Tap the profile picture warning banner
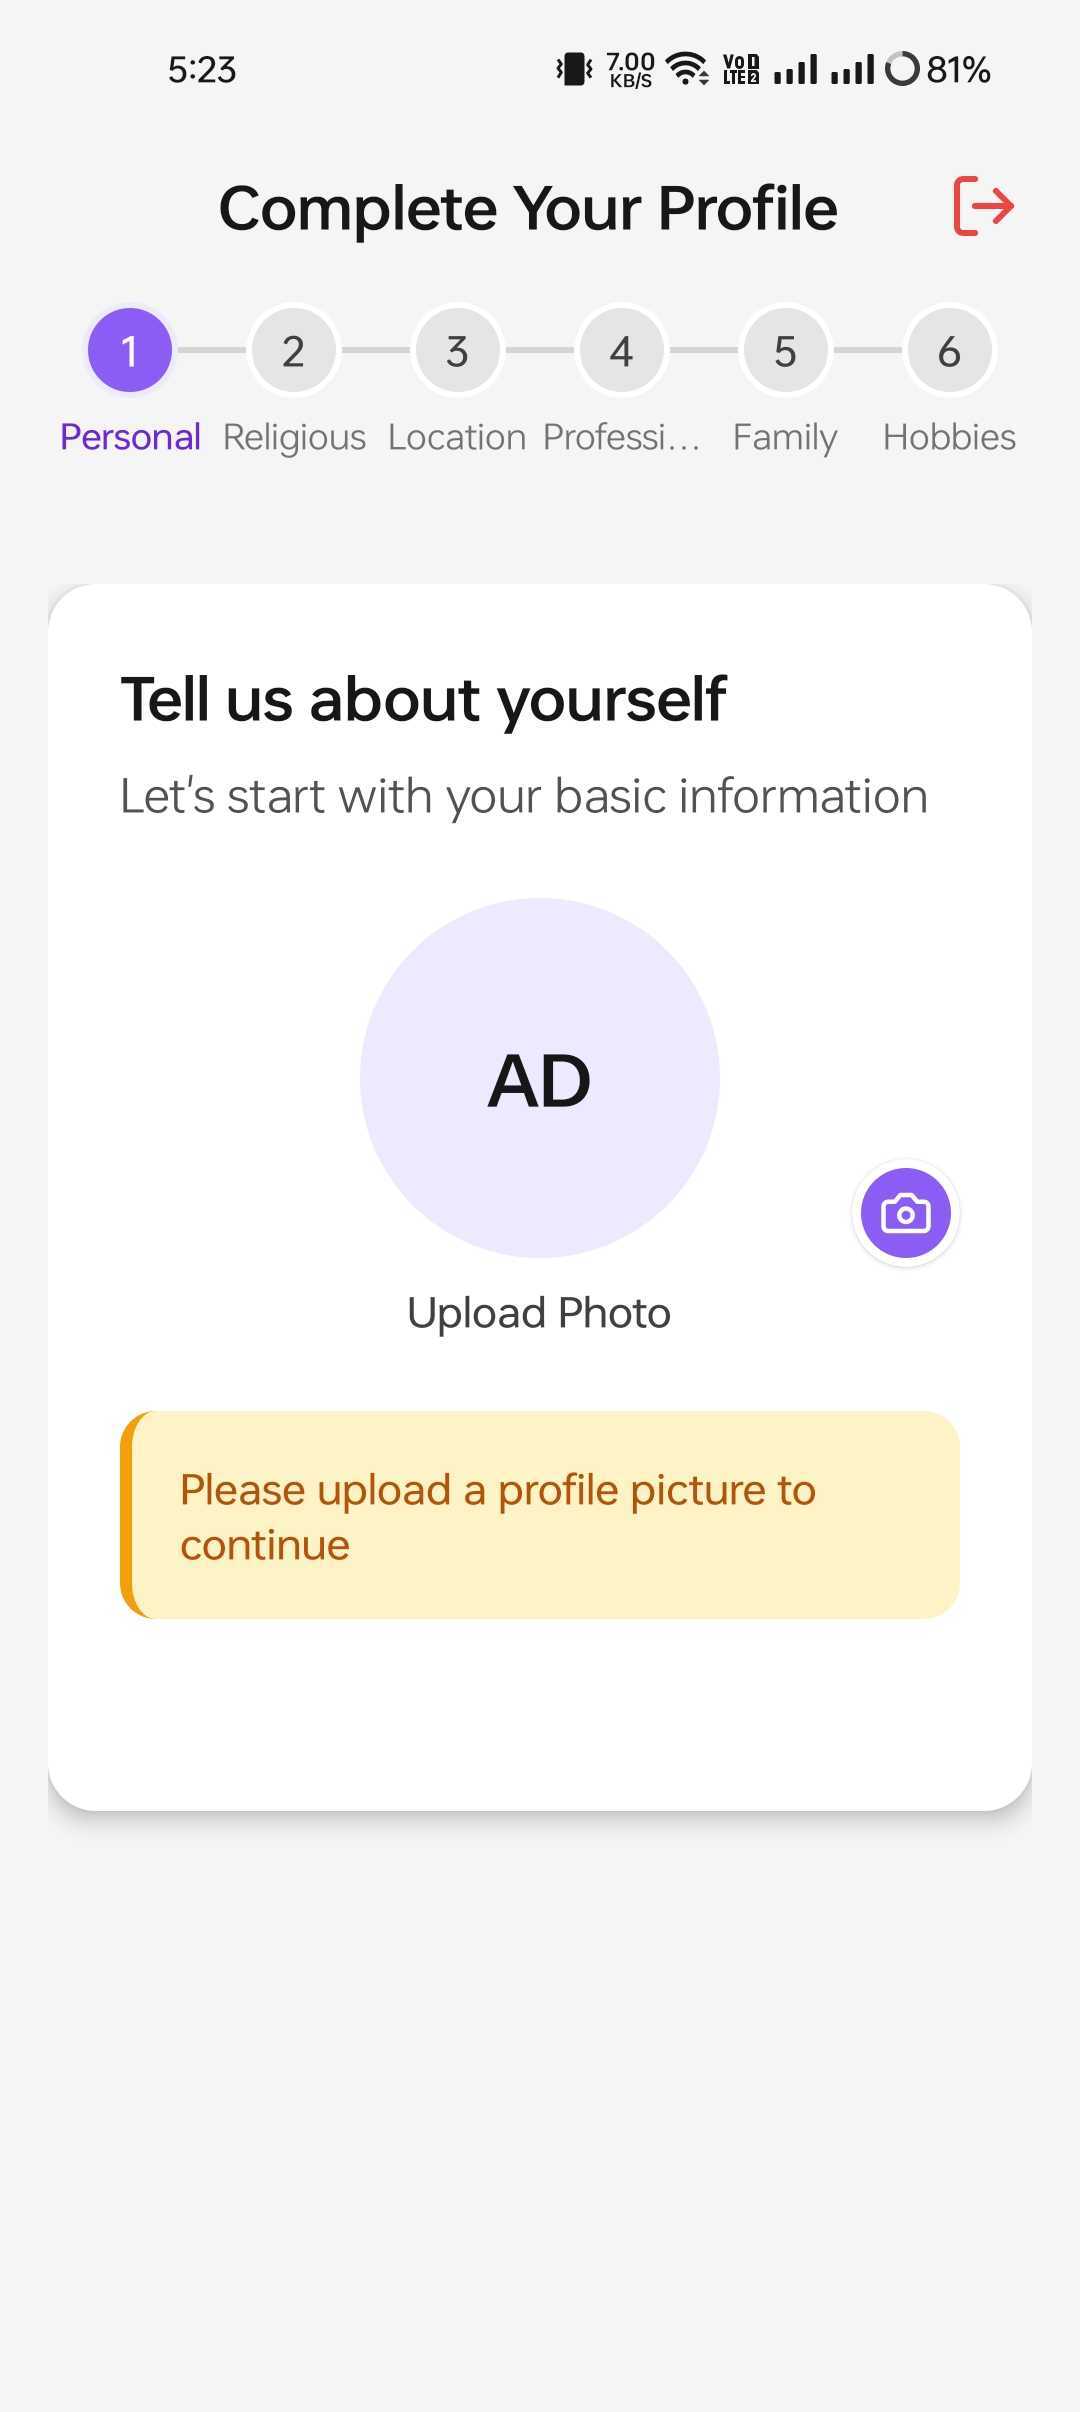1080x2412 pixels. pos(540,1515)
